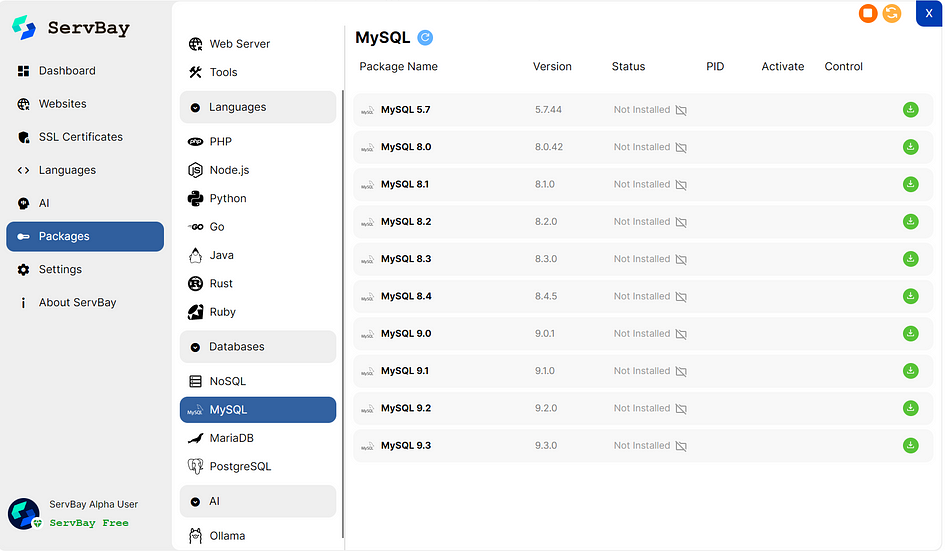Screen dimensions: 945x551
Task: Open the Languages page in the main sidebar
Action: point(85,170)
